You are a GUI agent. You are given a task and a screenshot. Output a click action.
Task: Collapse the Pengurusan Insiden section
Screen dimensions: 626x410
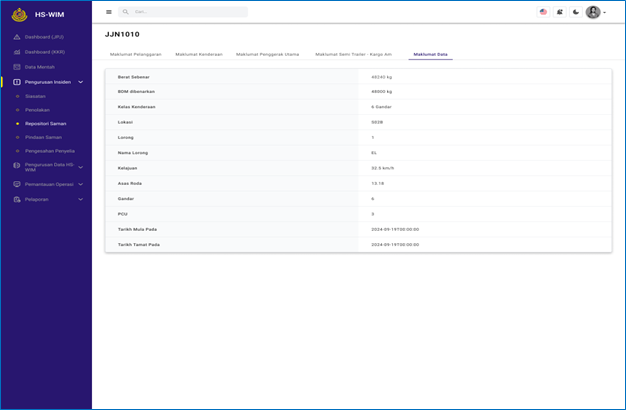[x=81, y=81]
